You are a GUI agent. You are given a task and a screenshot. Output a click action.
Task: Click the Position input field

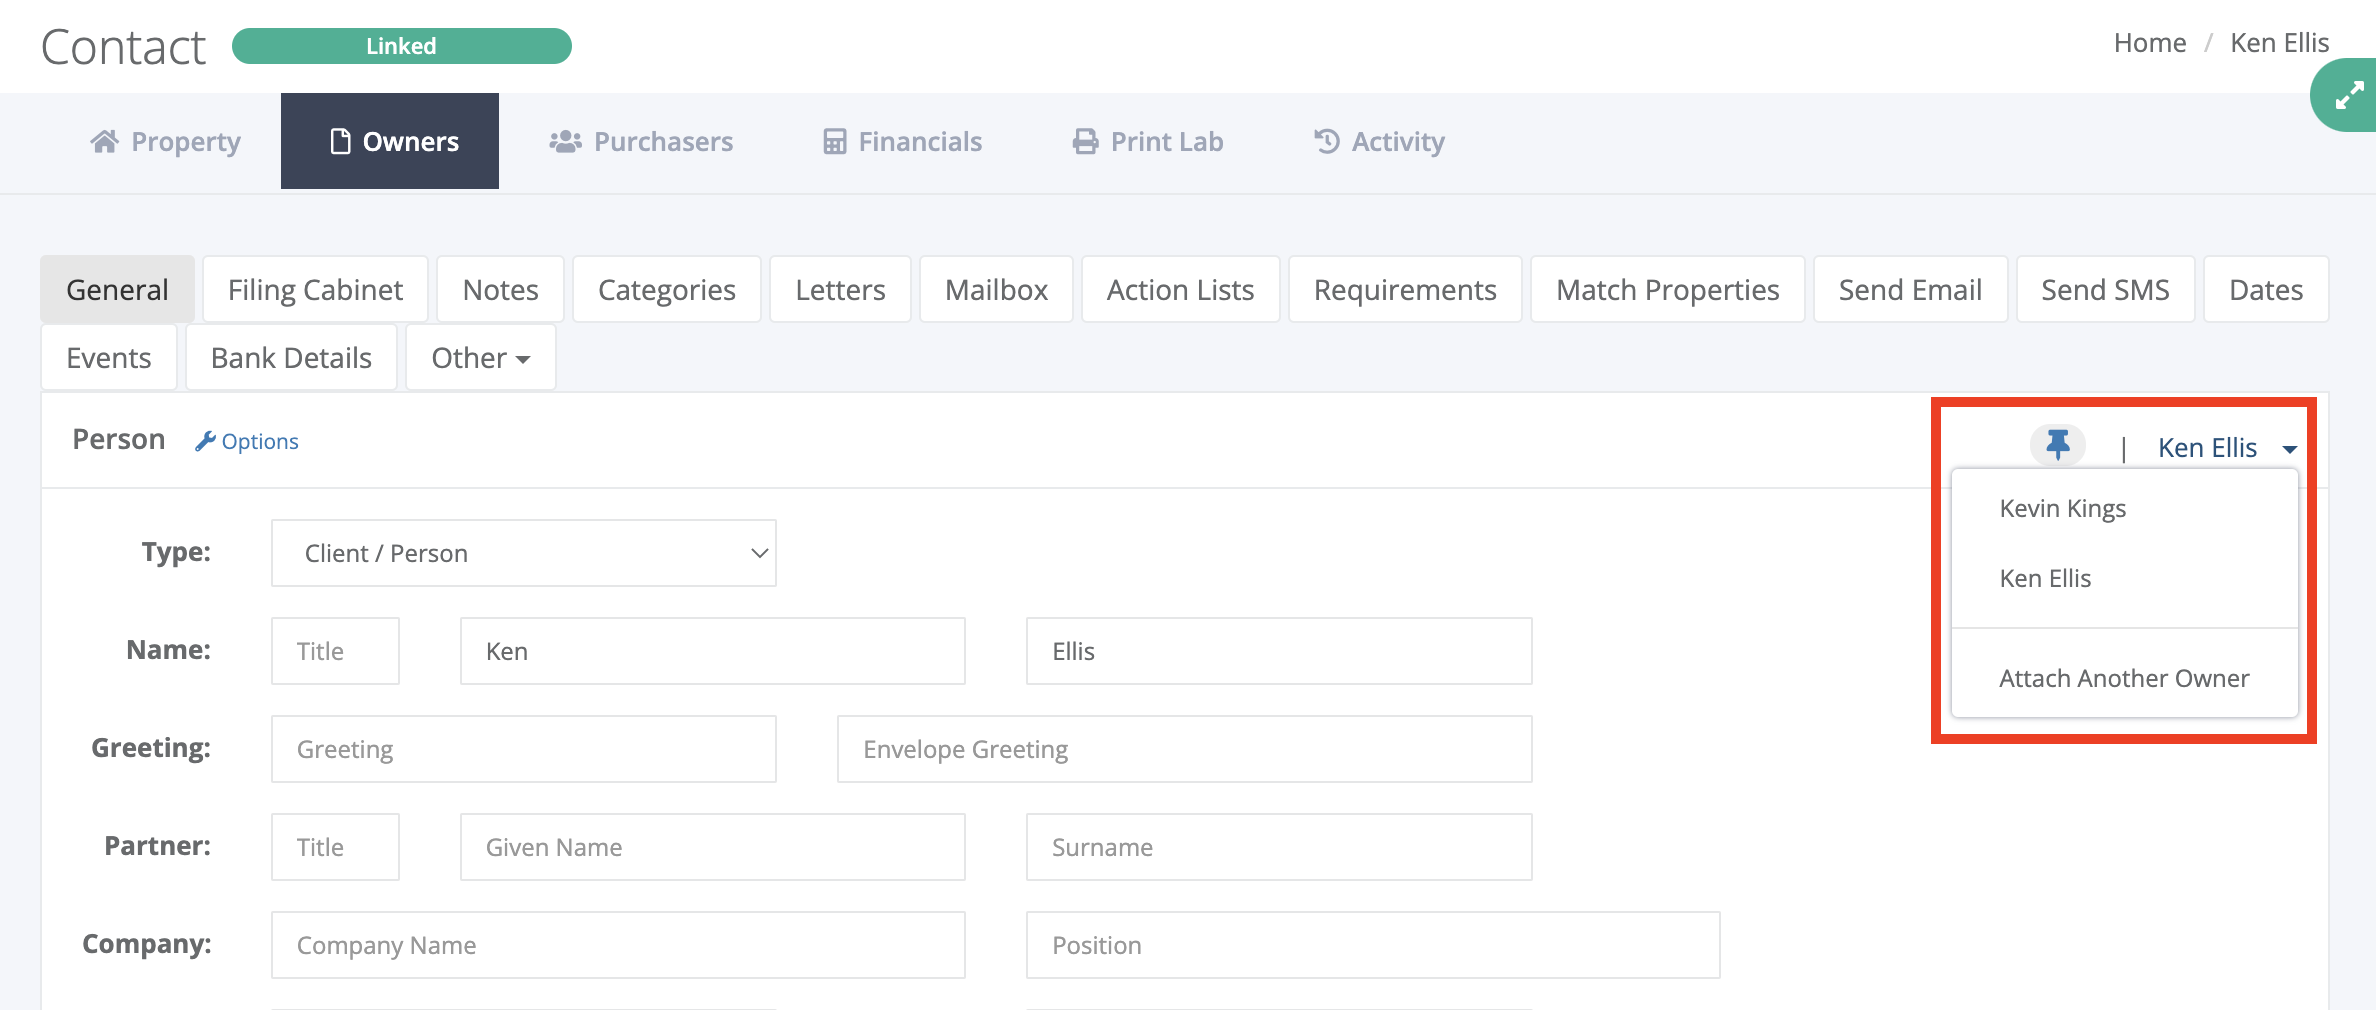pos(1373,945)
